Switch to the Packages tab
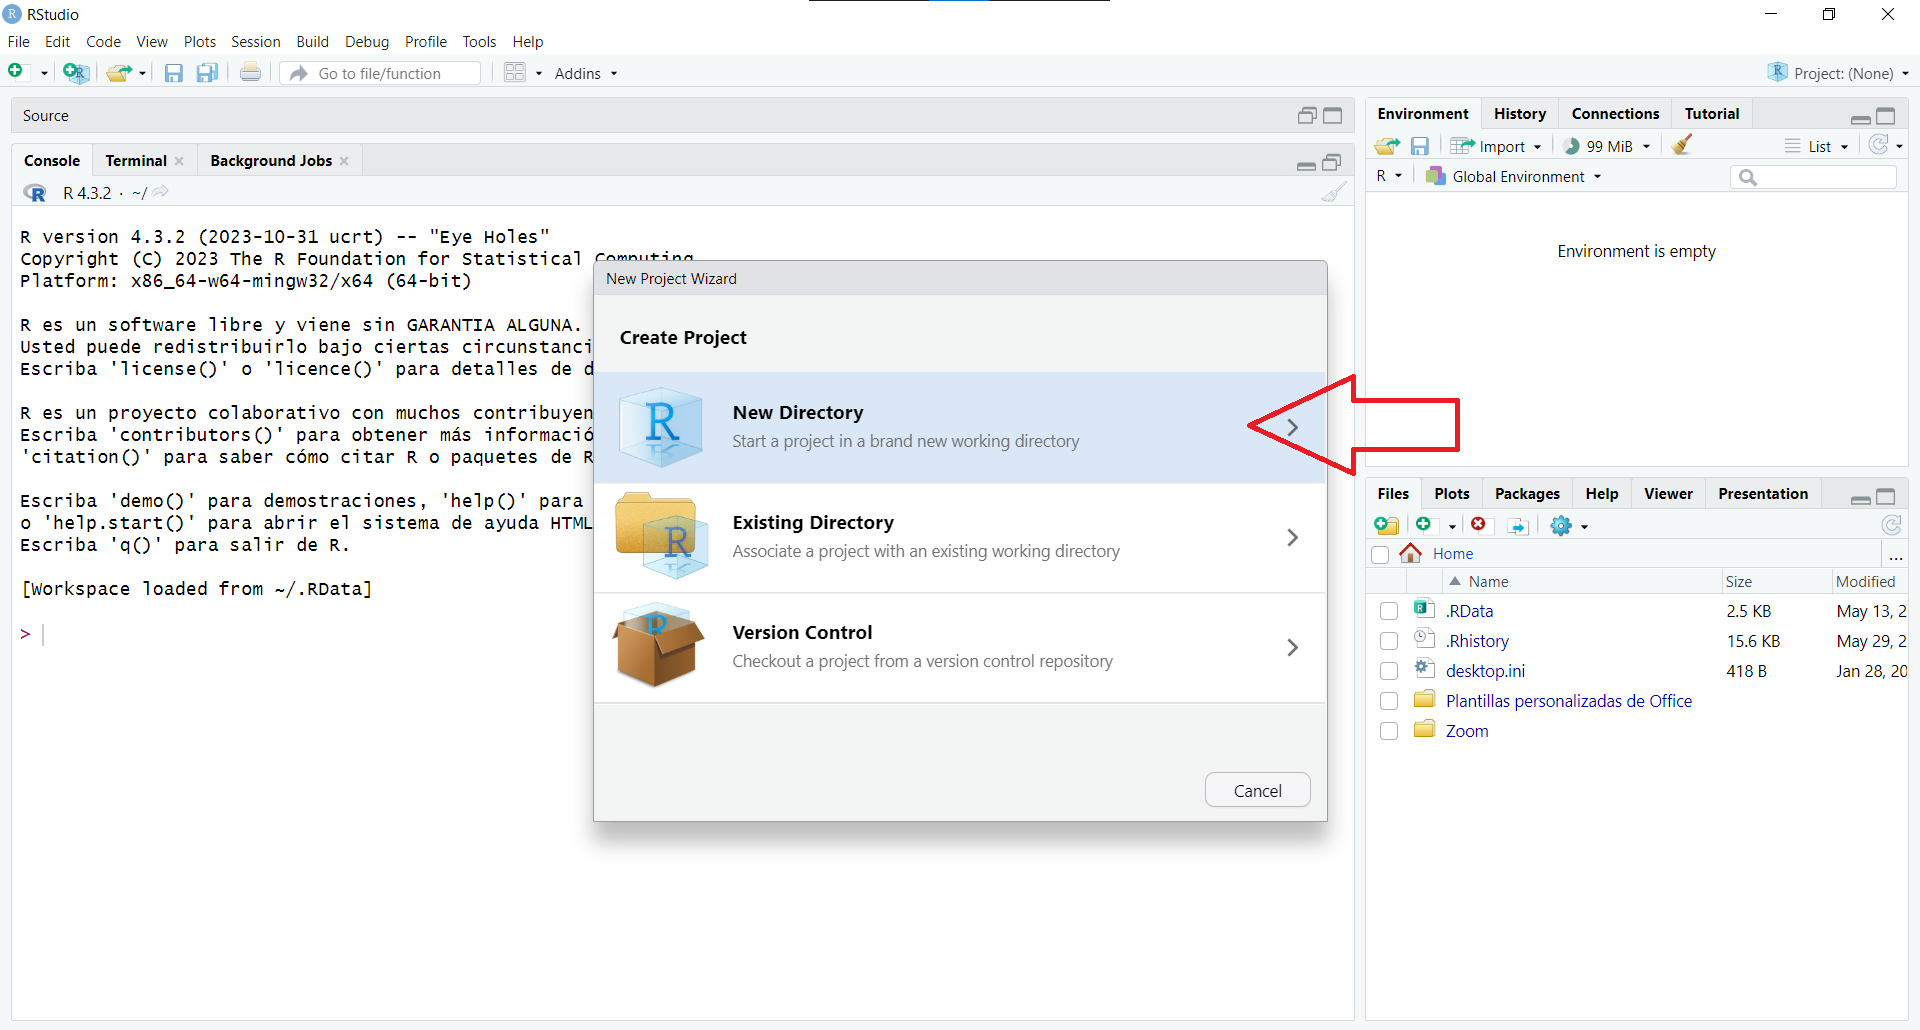The height and width of the screenshot is (1030, 1920). 1526,493
